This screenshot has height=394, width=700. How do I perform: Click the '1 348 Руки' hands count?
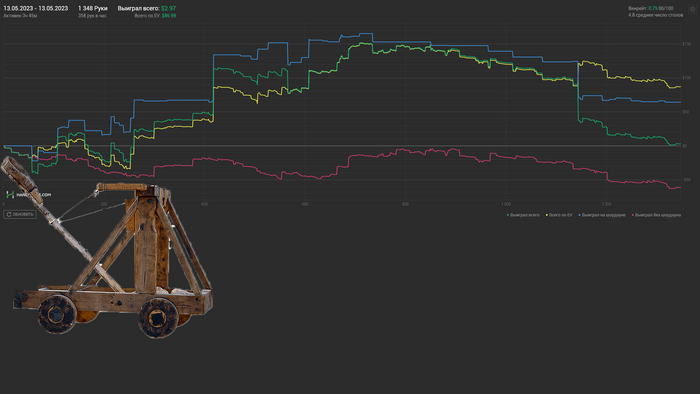[x=92, y=8]
